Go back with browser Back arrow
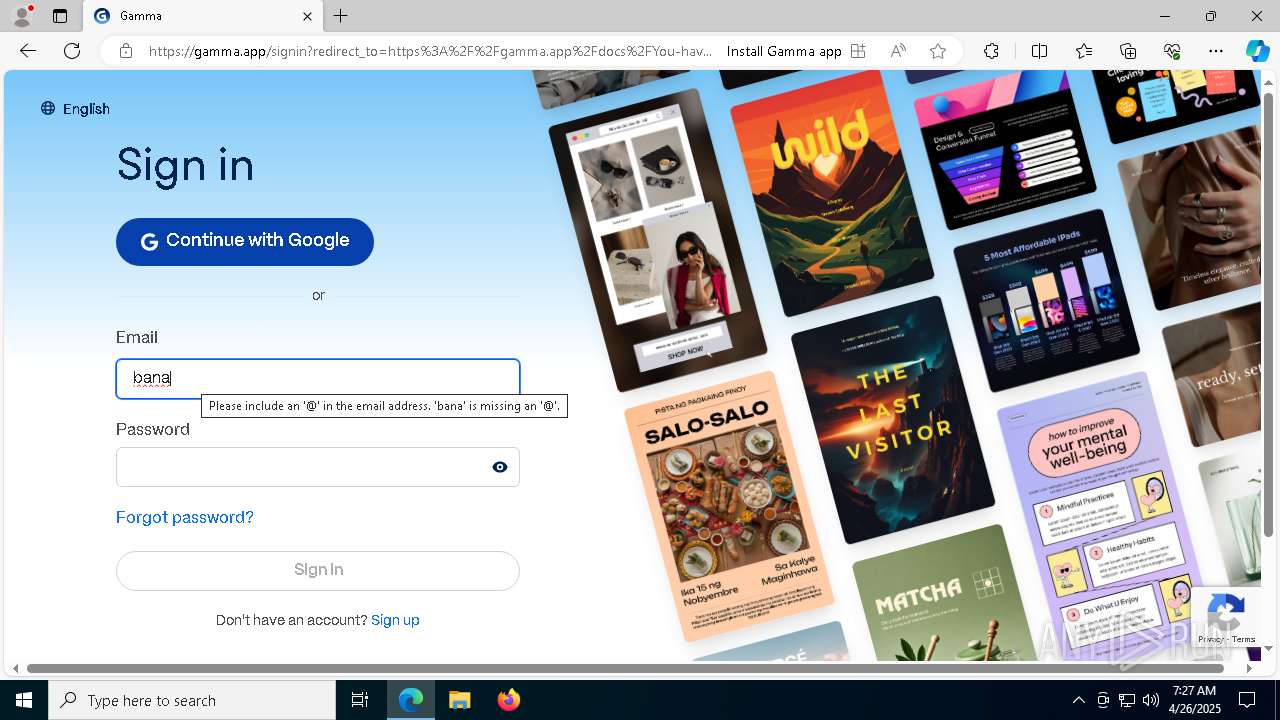The width and height of the screenshot is (1280, 720). point(28,51)
